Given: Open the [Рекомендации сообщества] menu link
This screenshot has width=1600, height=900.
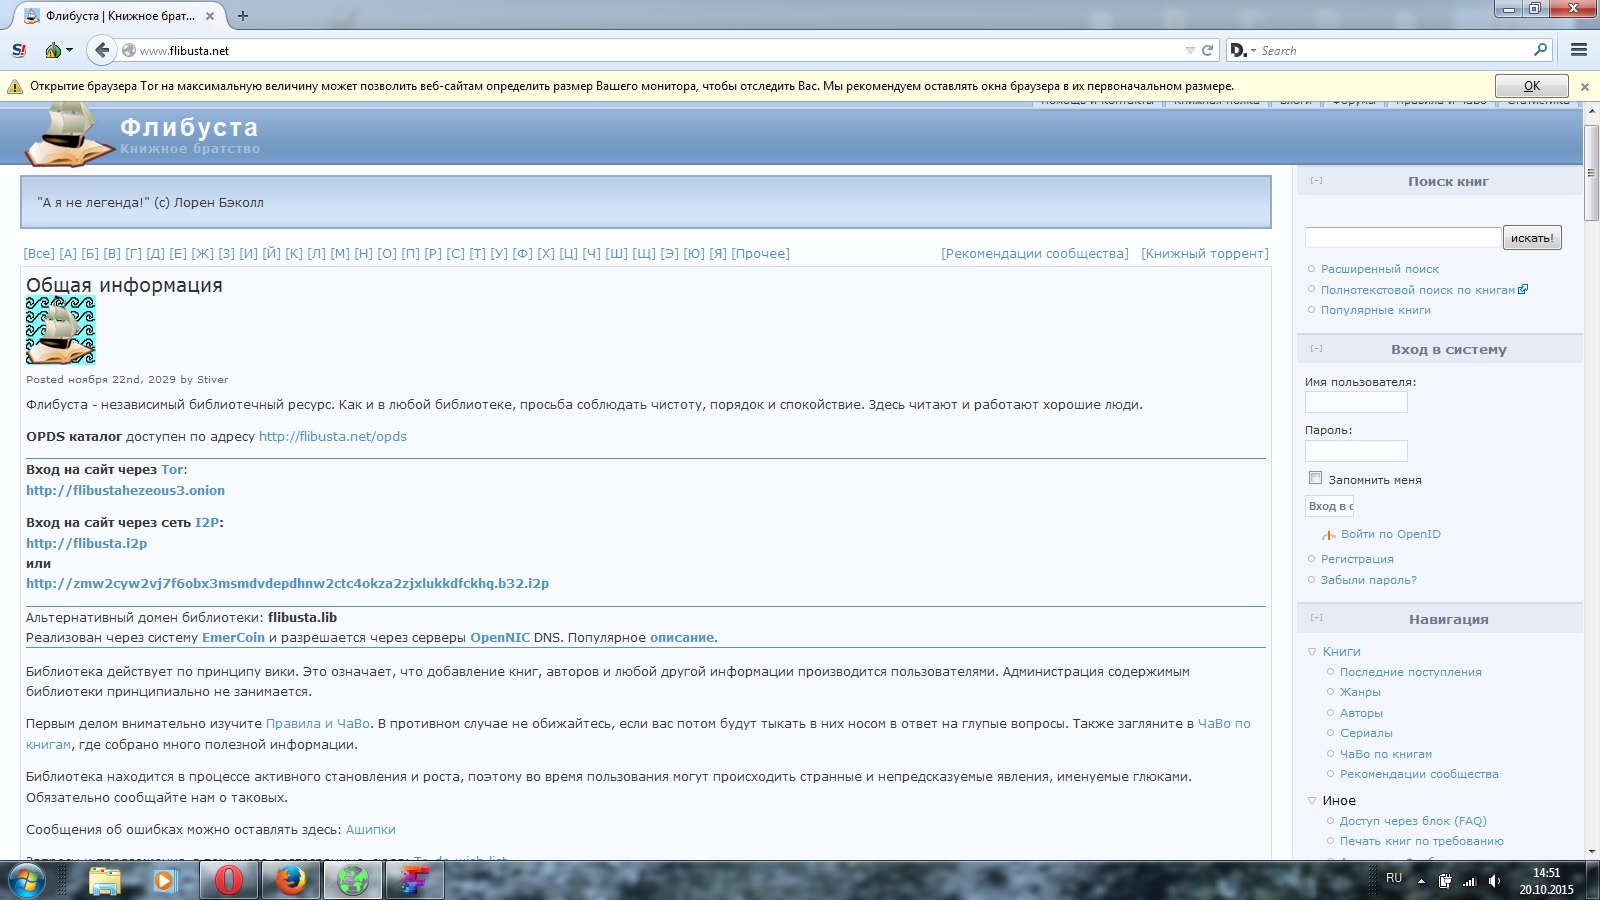Looking at the screenshot, I should tap(1034, 254).
